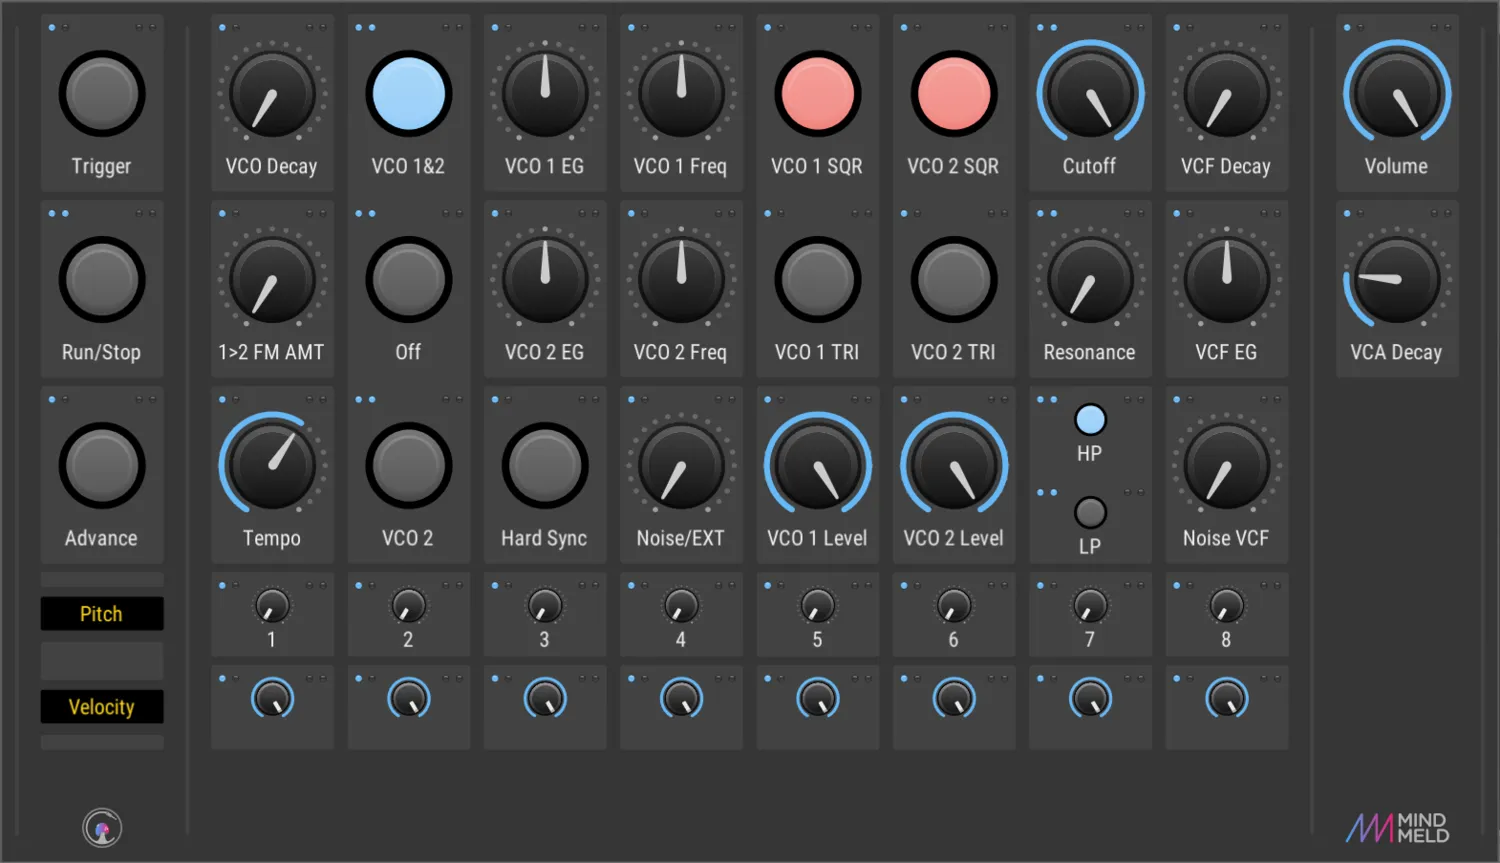Screen dimensions: 1500x863
Task: Click the pitch knob for step 5
Action: [818, 605]
